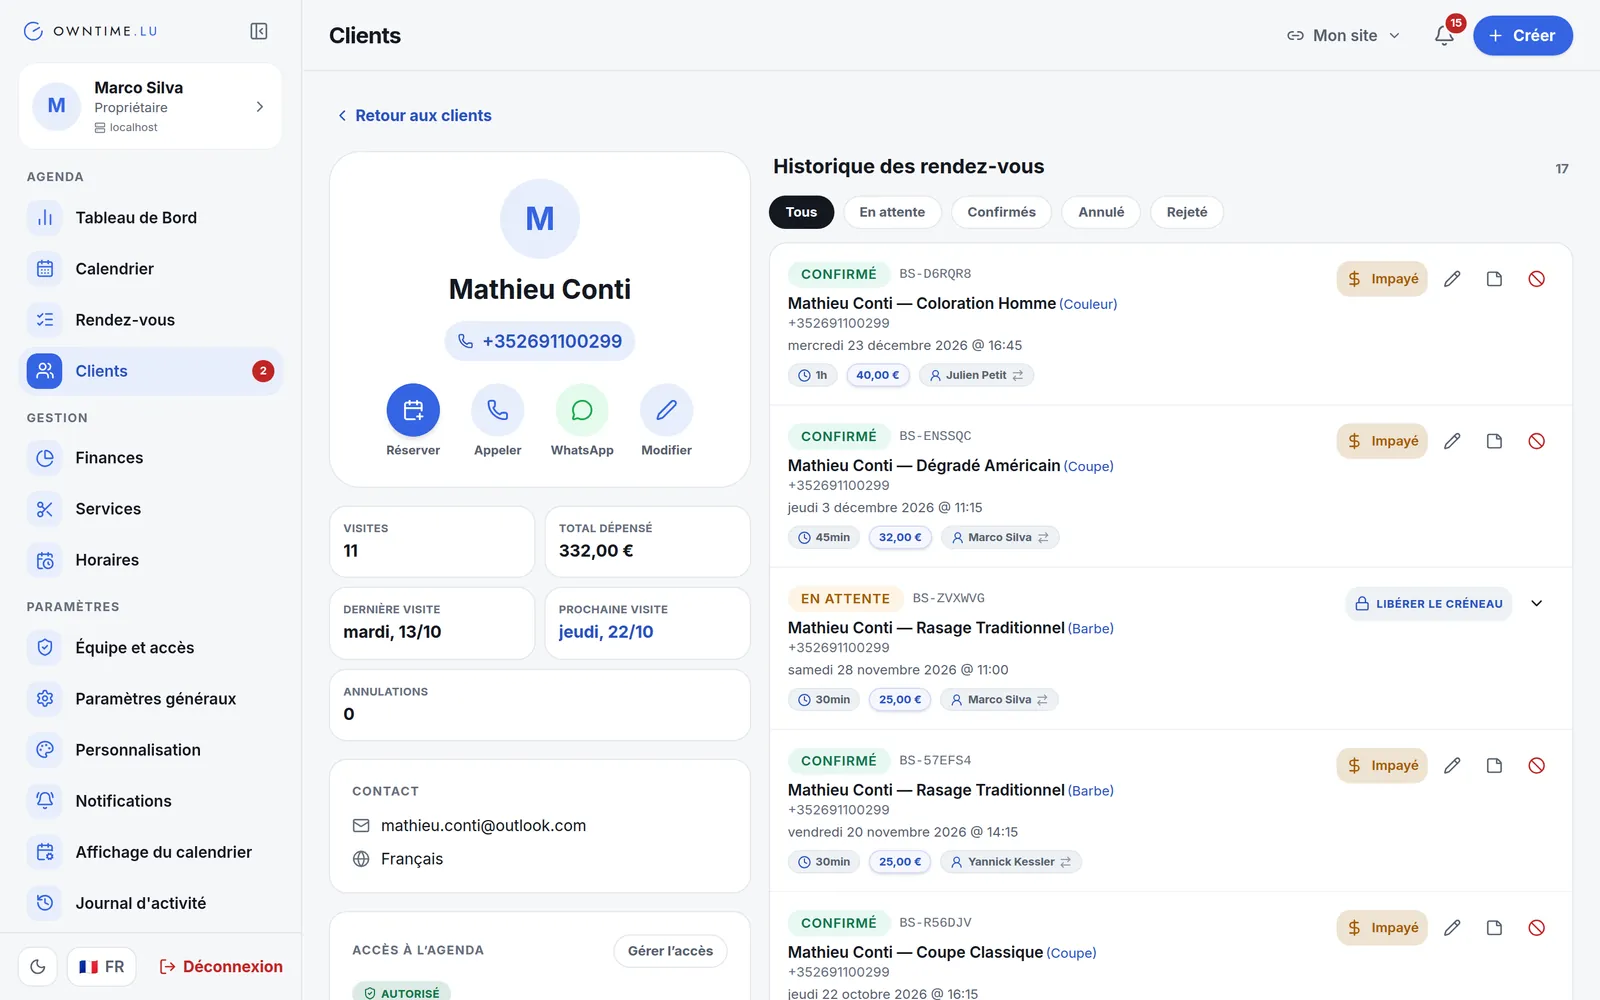Open Calendrier in sidebar

[150, 269]
